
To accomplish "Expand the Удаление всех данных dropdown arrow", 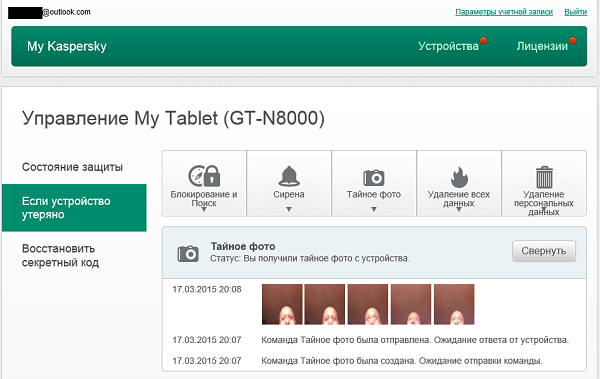I will (459, 209).
